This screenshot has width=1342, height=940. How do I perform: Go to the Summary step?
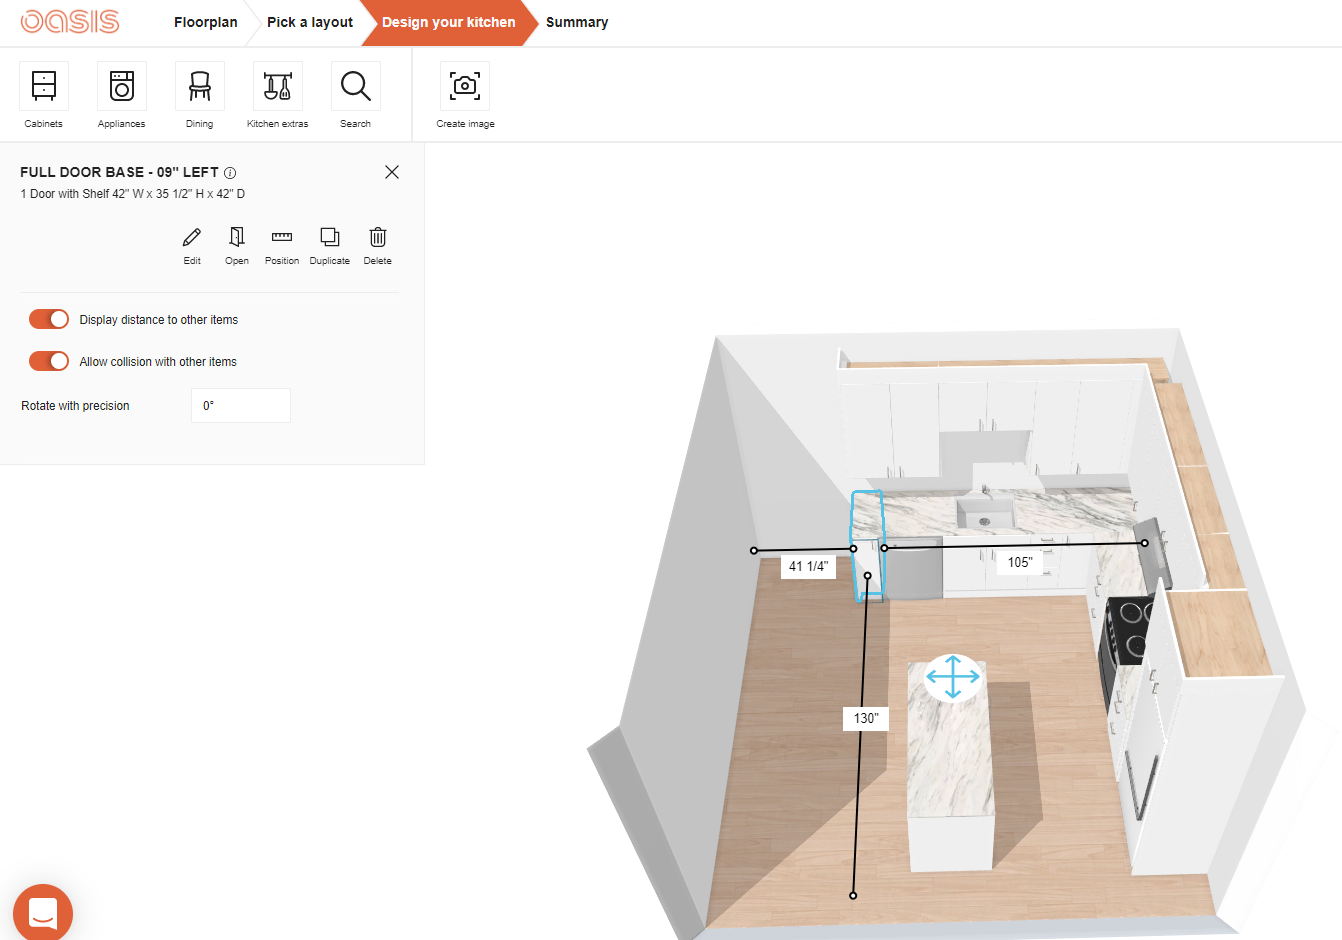point(577,22)
